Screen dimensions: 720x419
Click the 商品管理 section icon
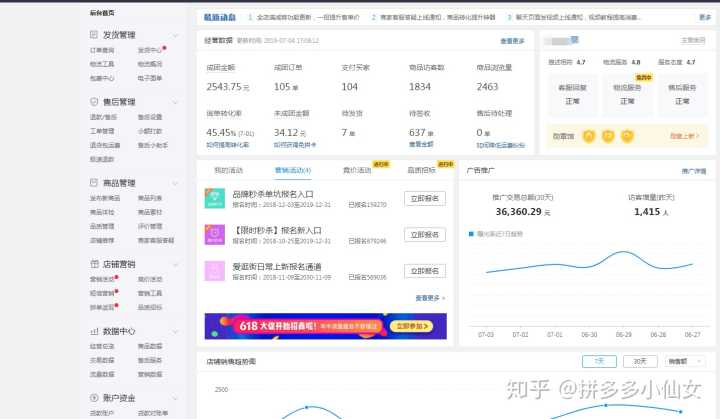coord(95,183)
